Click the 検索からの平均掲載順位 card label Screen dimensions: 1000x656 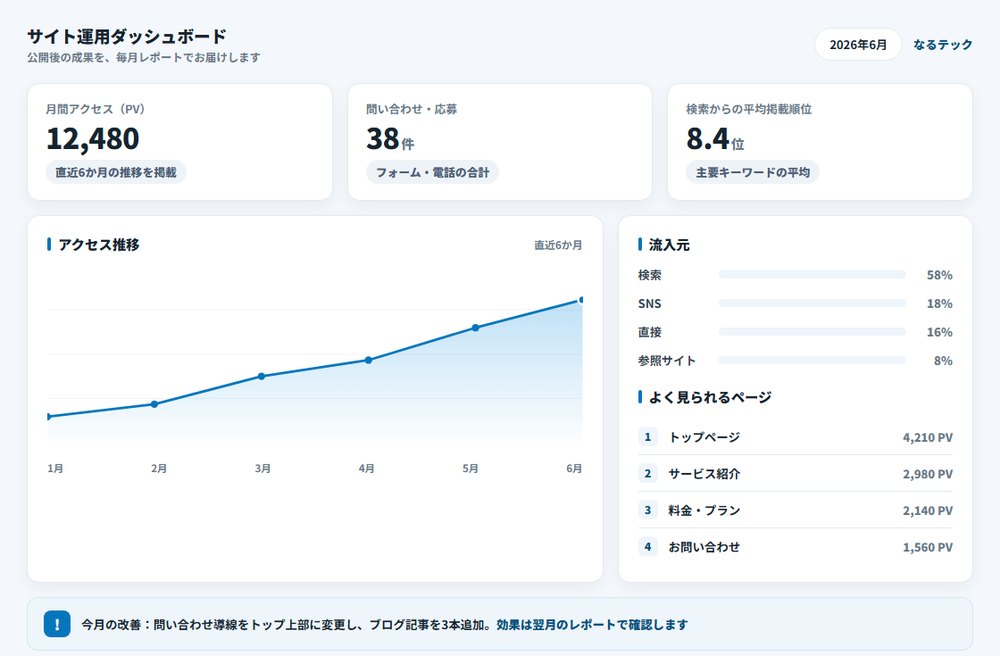(749, 109)
